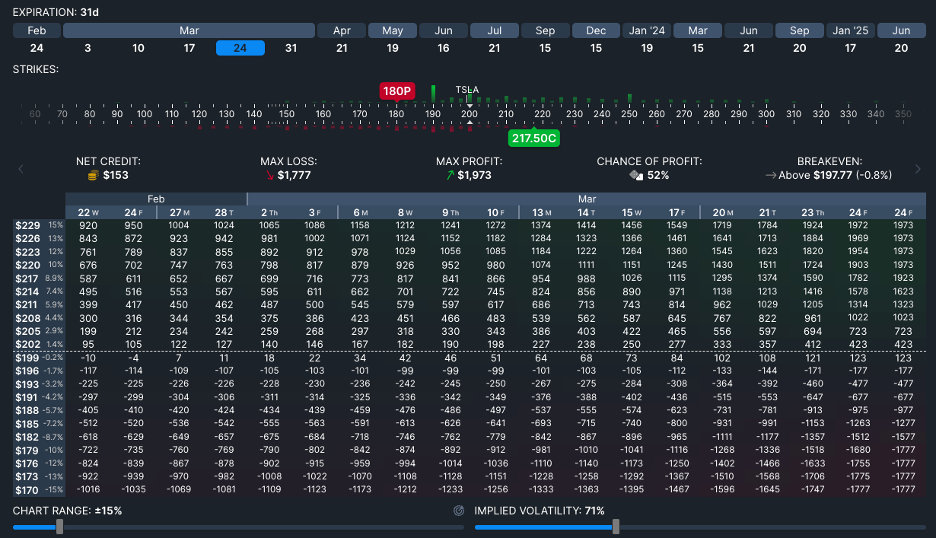Choose the Mar 31 expiration date

click(291, 48)
